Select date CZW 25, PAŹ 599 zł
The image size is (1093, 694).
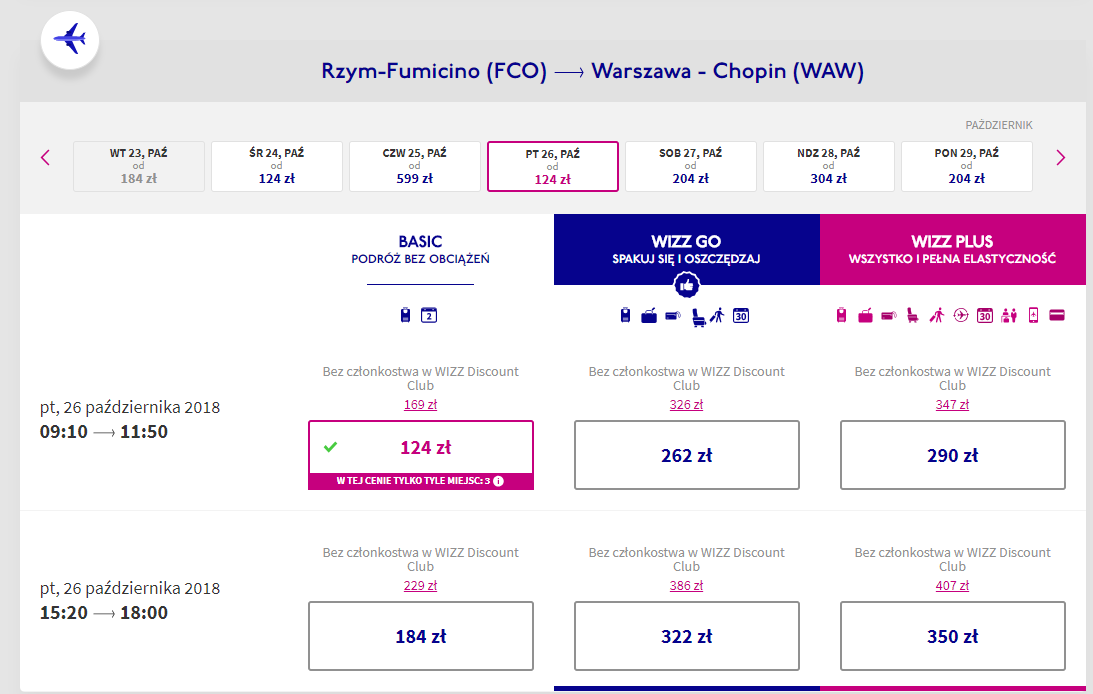[415, 166]
